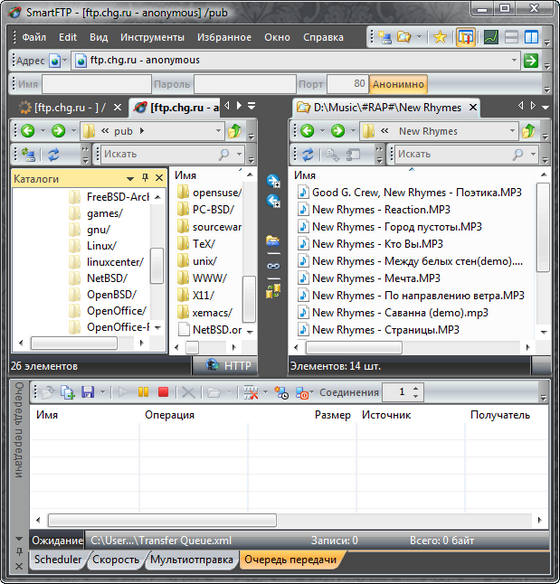This screenshot has height=584, width=560.
Task: Click the reconnect icon in remote pane toolbar
Action: tap(28, 154)
